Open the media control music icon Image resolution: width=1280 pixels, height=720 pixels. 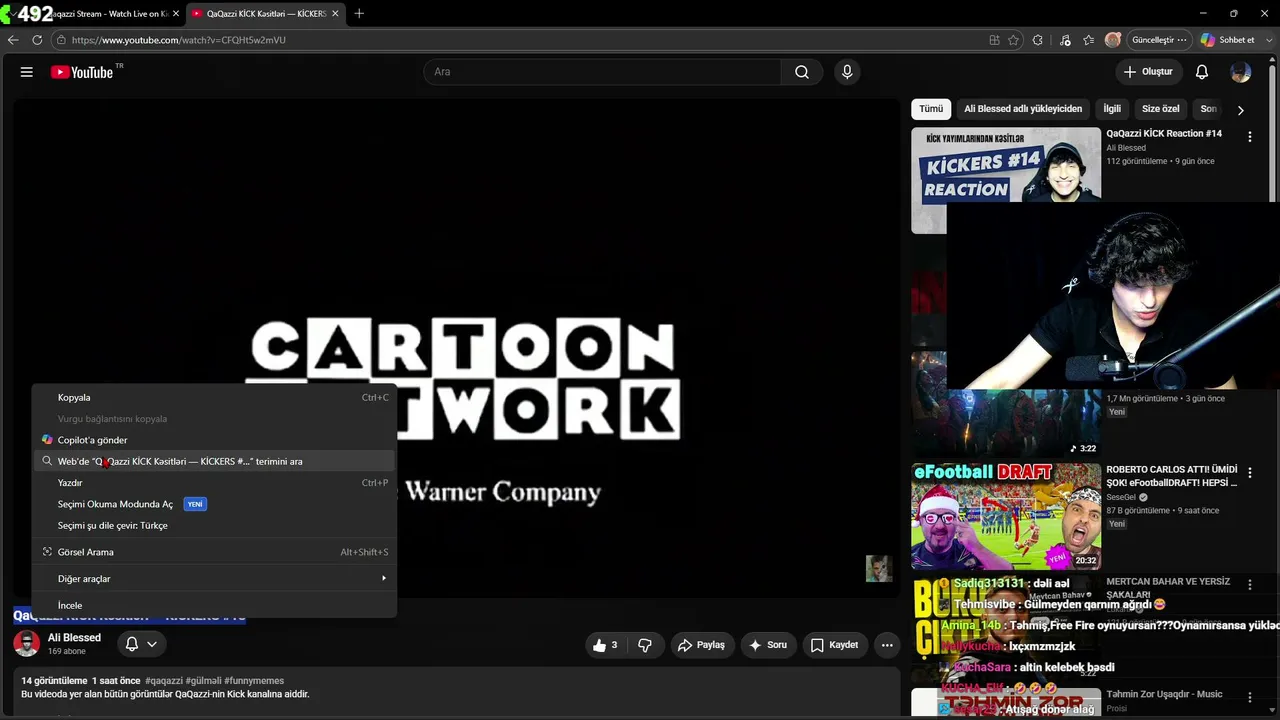1064,40
